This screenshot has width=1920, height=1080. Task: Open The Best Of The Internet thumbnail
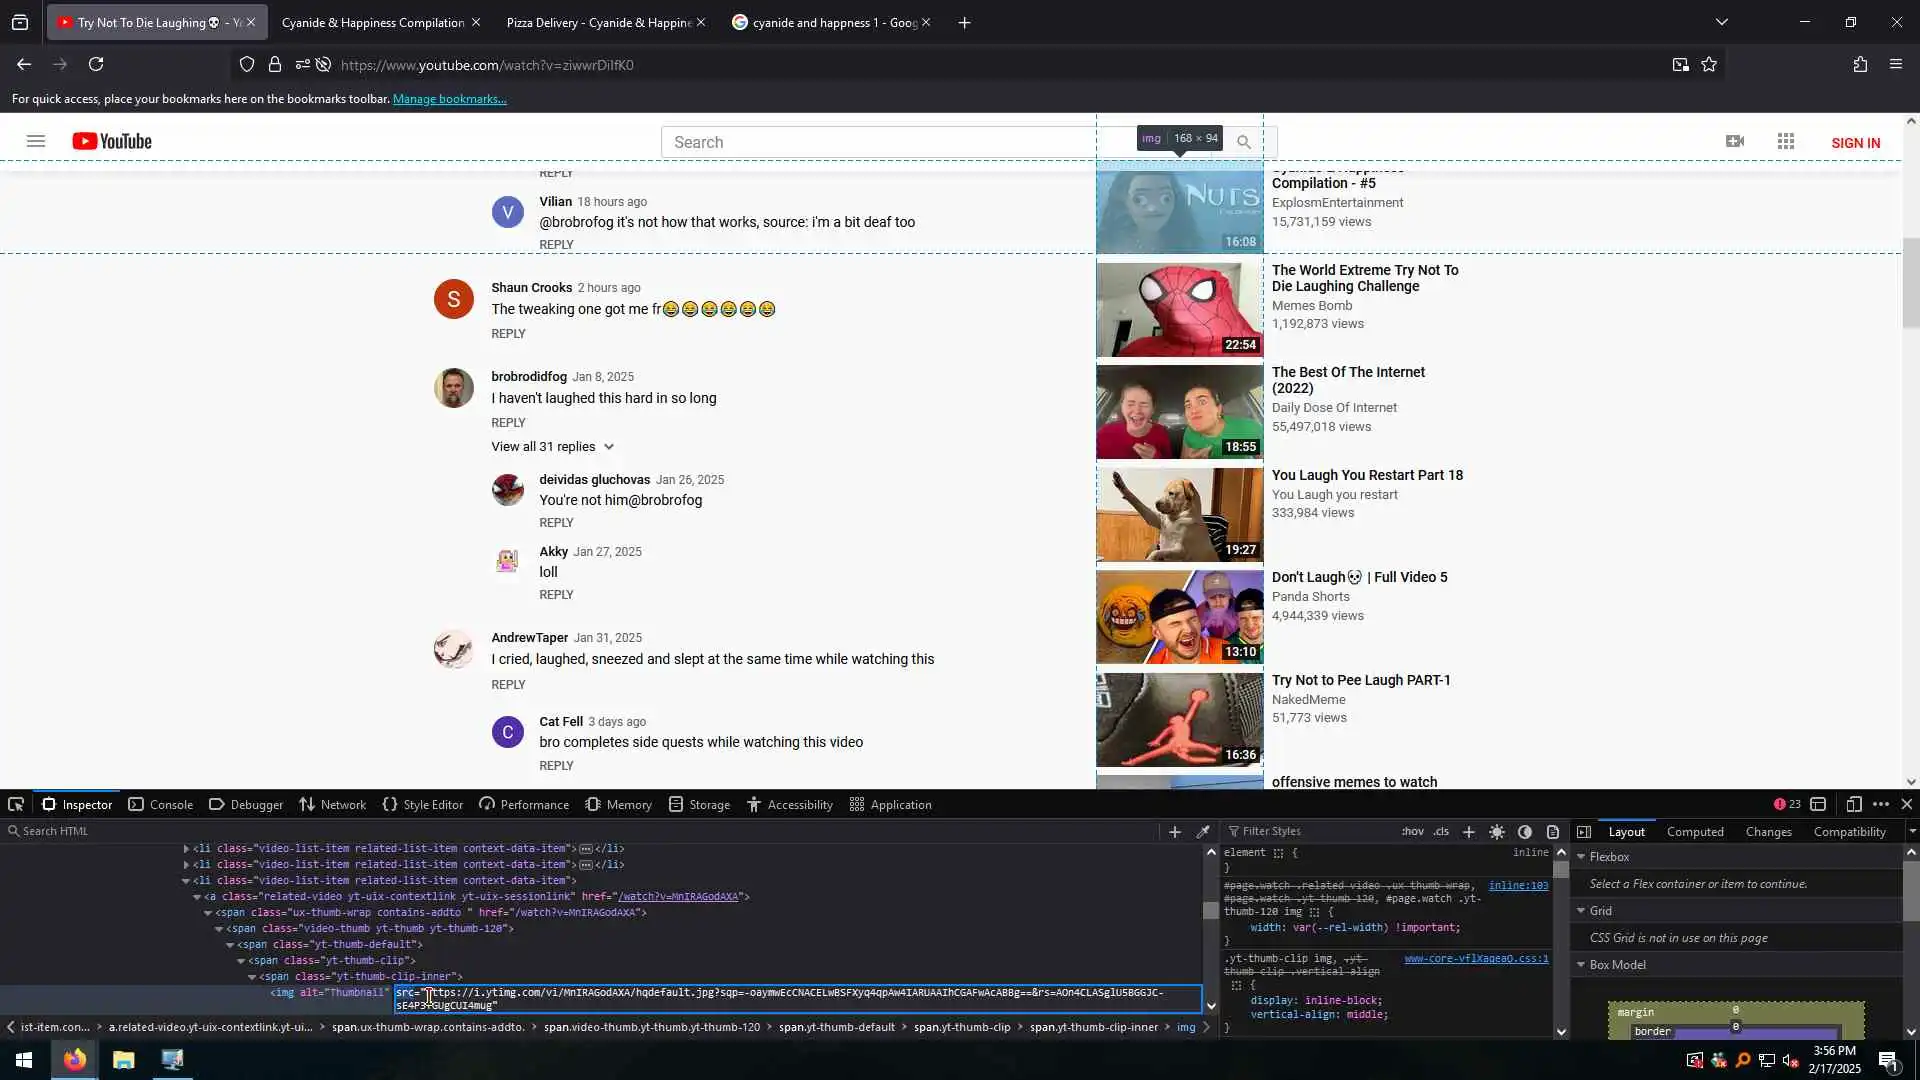pos(1179,412)
